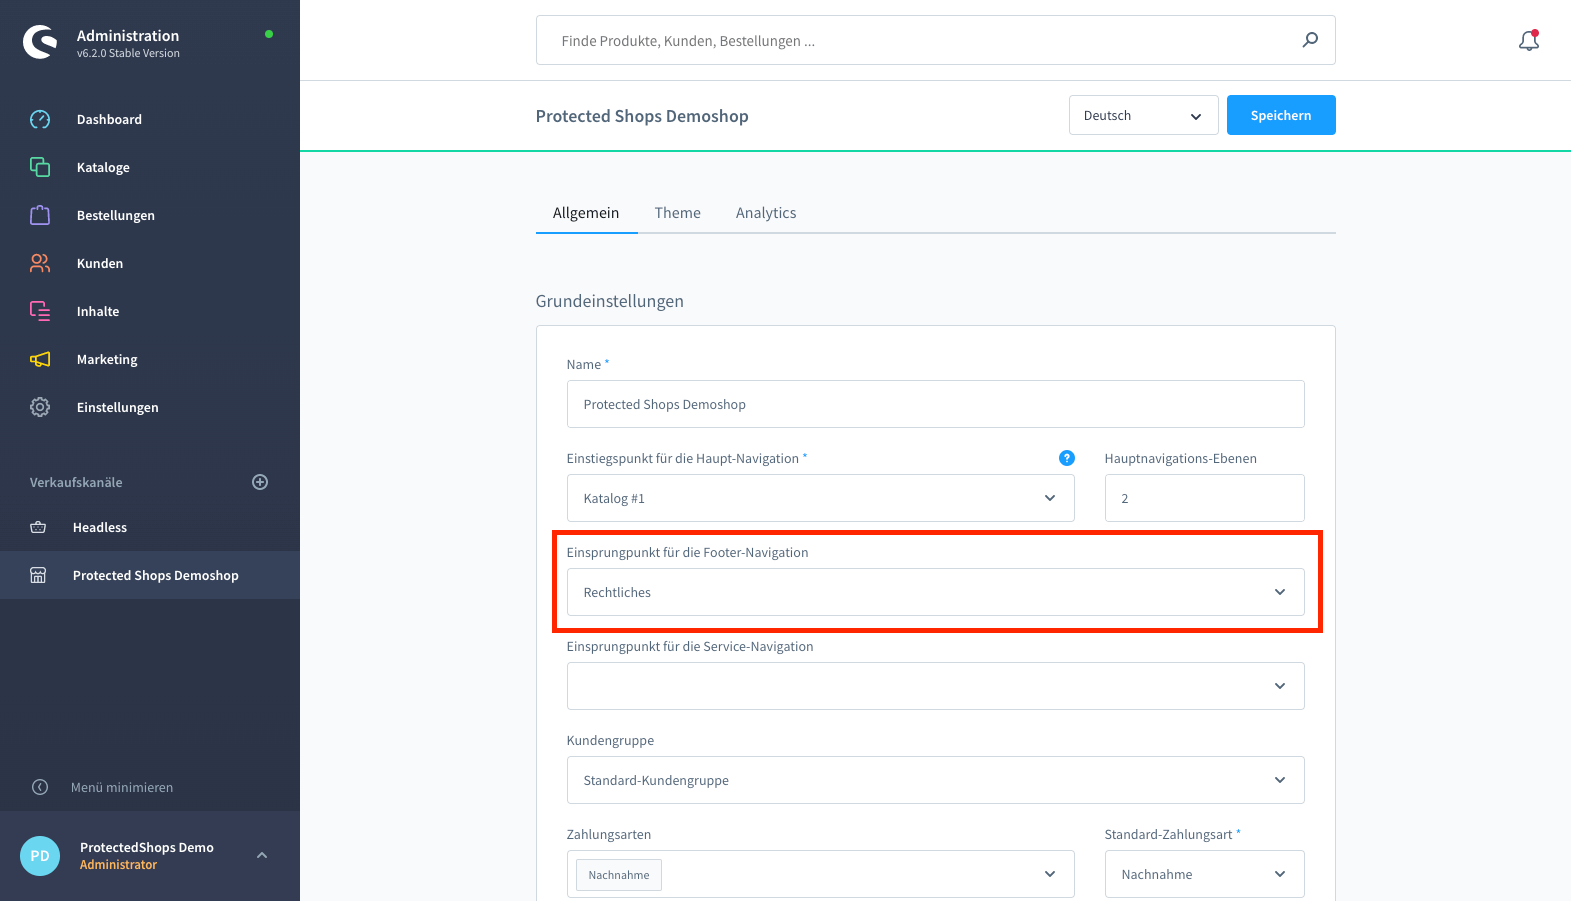Open Einstellungen via the gear icon
Image resolution: width=1571 pixels, height=901 pixels.
pyautogui.click(x=40, y=407)
